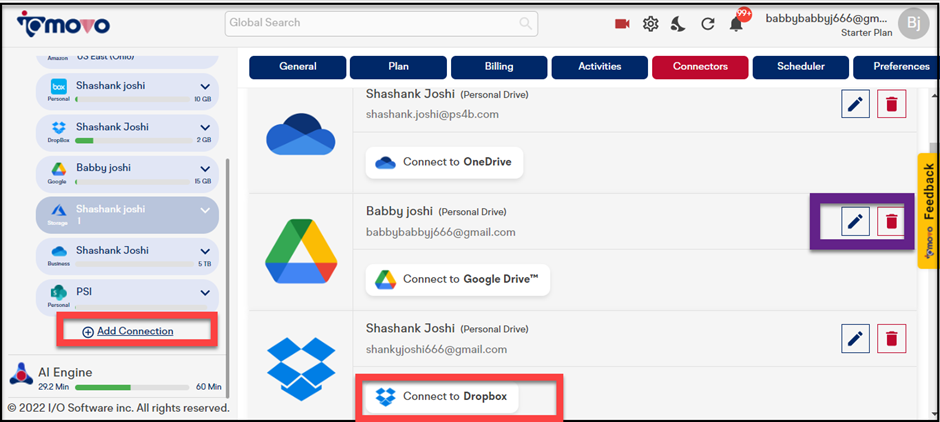
Task: Click Azure Storage icon in sidebar
Action: click(59, 210)
